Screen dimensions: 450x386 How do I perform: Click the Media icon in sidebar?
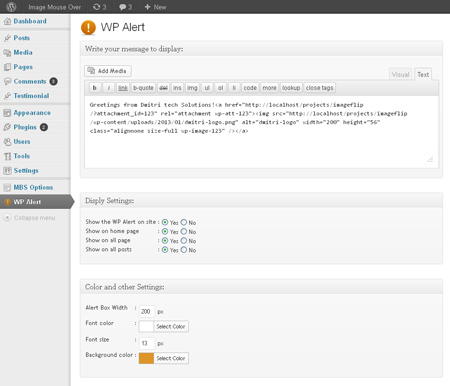[x=7, y=53]
